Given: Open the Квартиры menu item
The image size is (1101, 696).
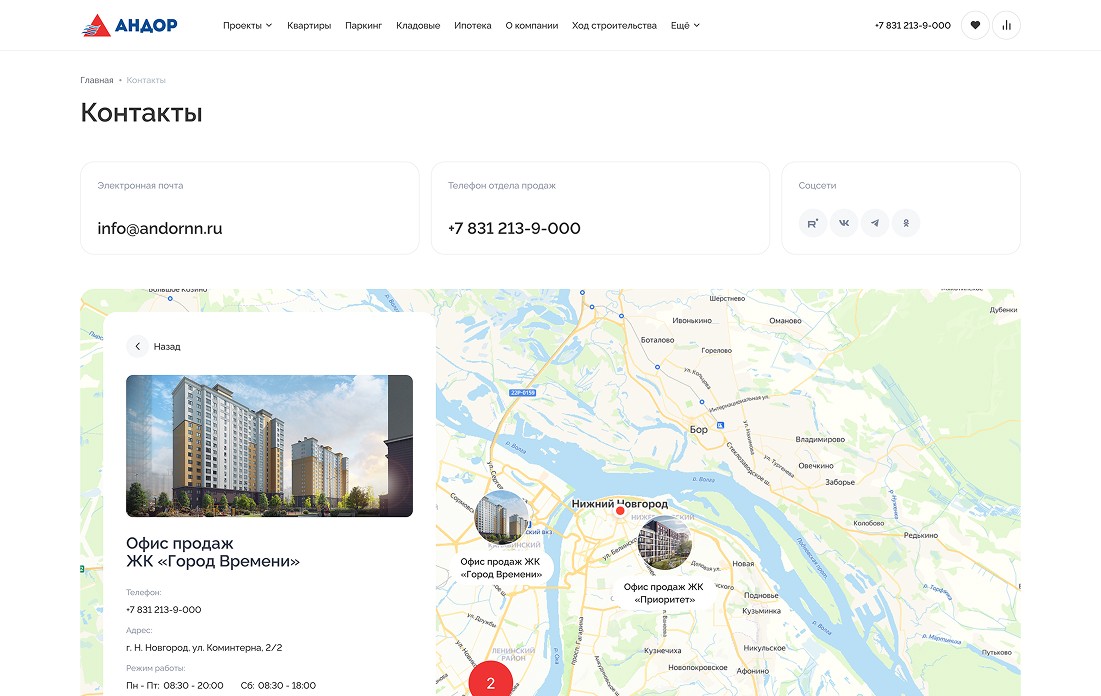Looking at the screenshot, I should pos(309,25).
